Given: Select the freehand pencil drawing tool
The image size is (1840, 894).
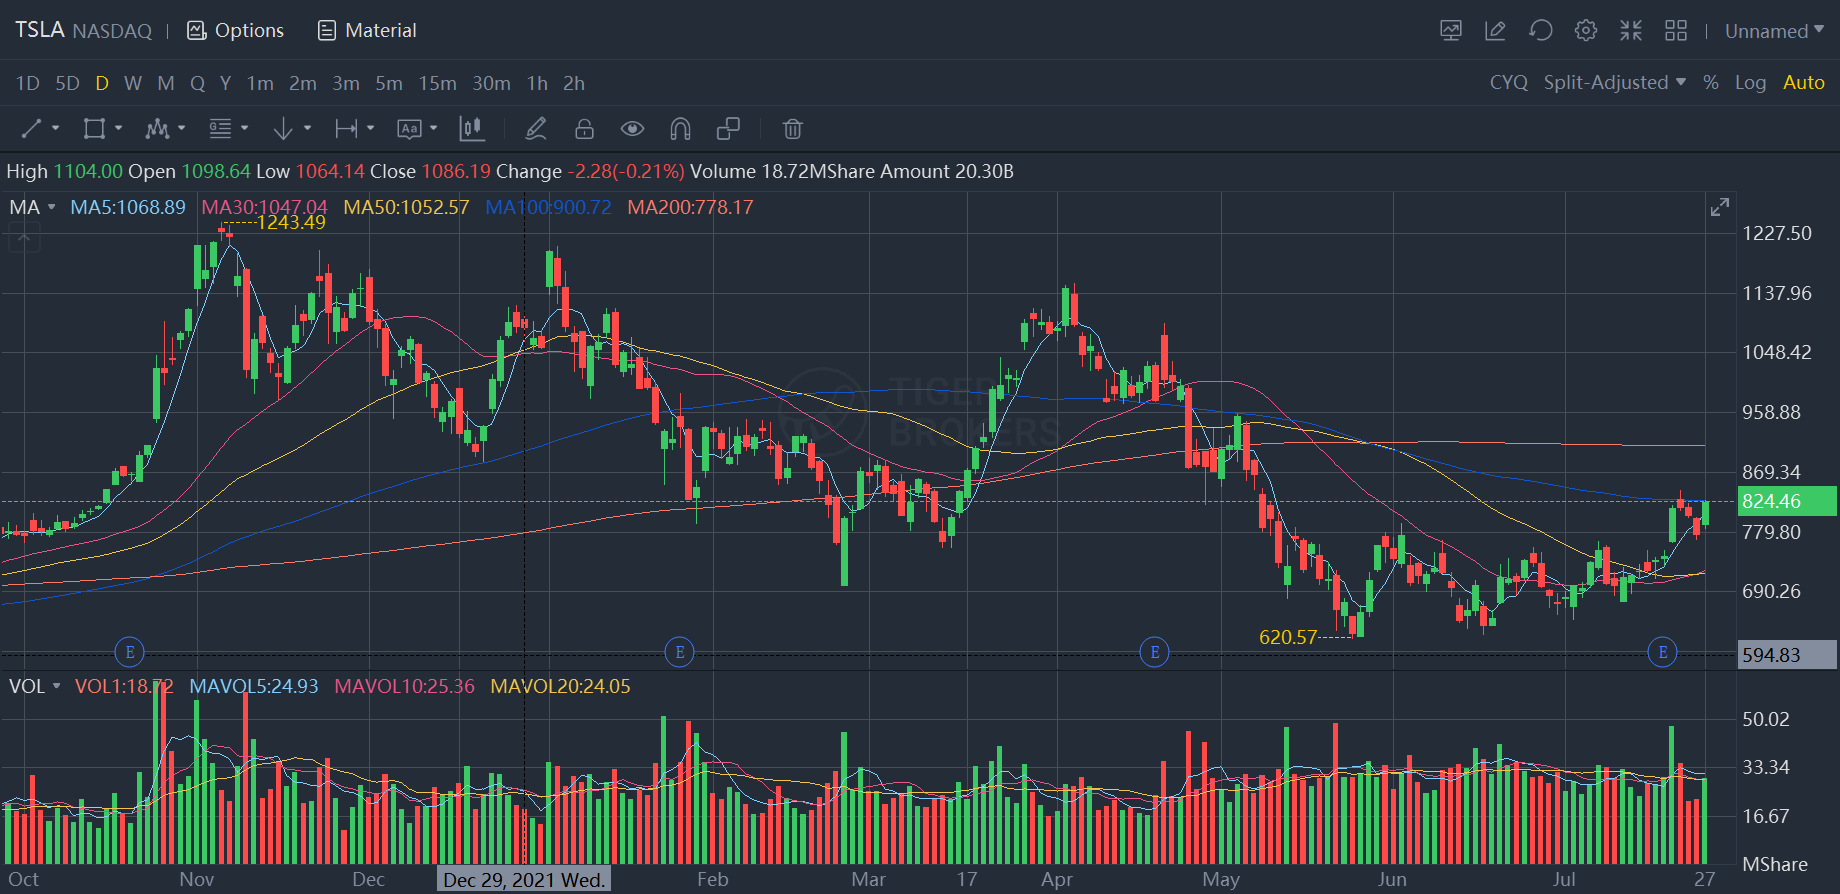Looking at the screenshot, I should click(536, 129).
